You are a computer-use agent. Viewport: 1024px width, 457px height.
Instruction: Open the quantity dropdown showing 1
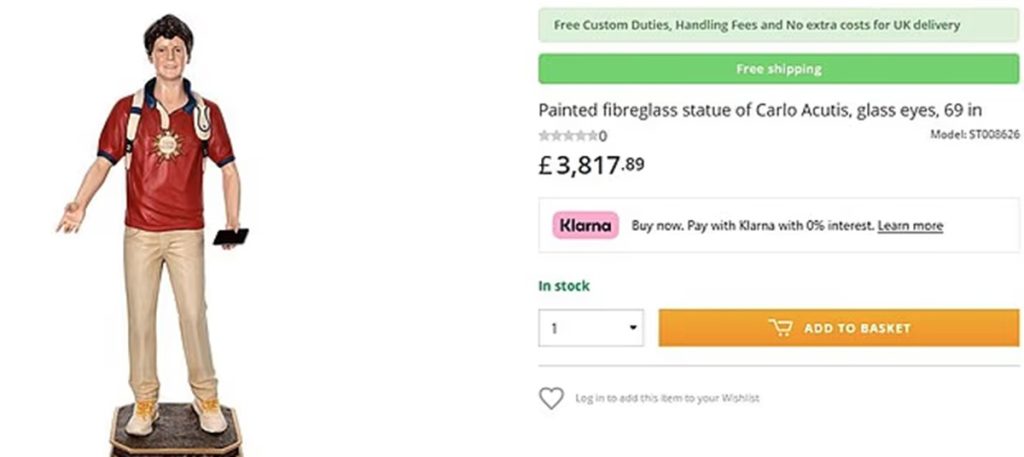pos(590,327)
